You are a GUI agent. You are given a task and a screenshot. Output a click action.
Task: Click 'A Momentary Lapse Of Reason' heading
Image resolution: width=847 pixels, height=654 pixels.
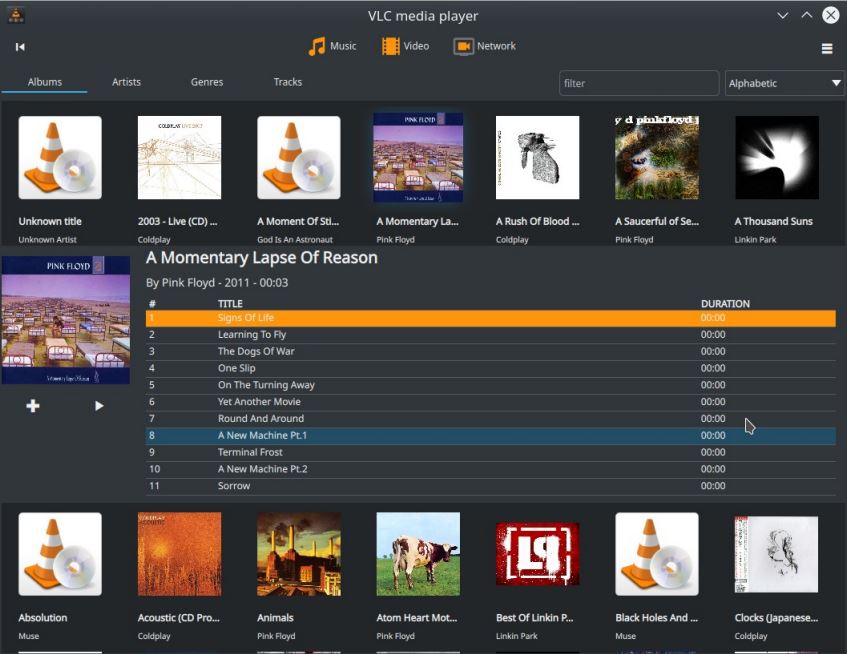[261, 258]
